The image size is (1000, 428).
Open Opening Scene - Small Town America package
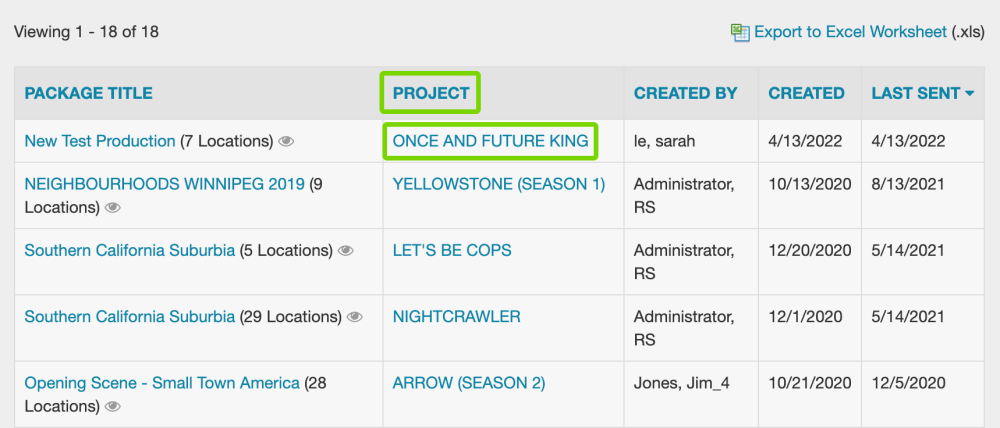click(x=162, y=383)
